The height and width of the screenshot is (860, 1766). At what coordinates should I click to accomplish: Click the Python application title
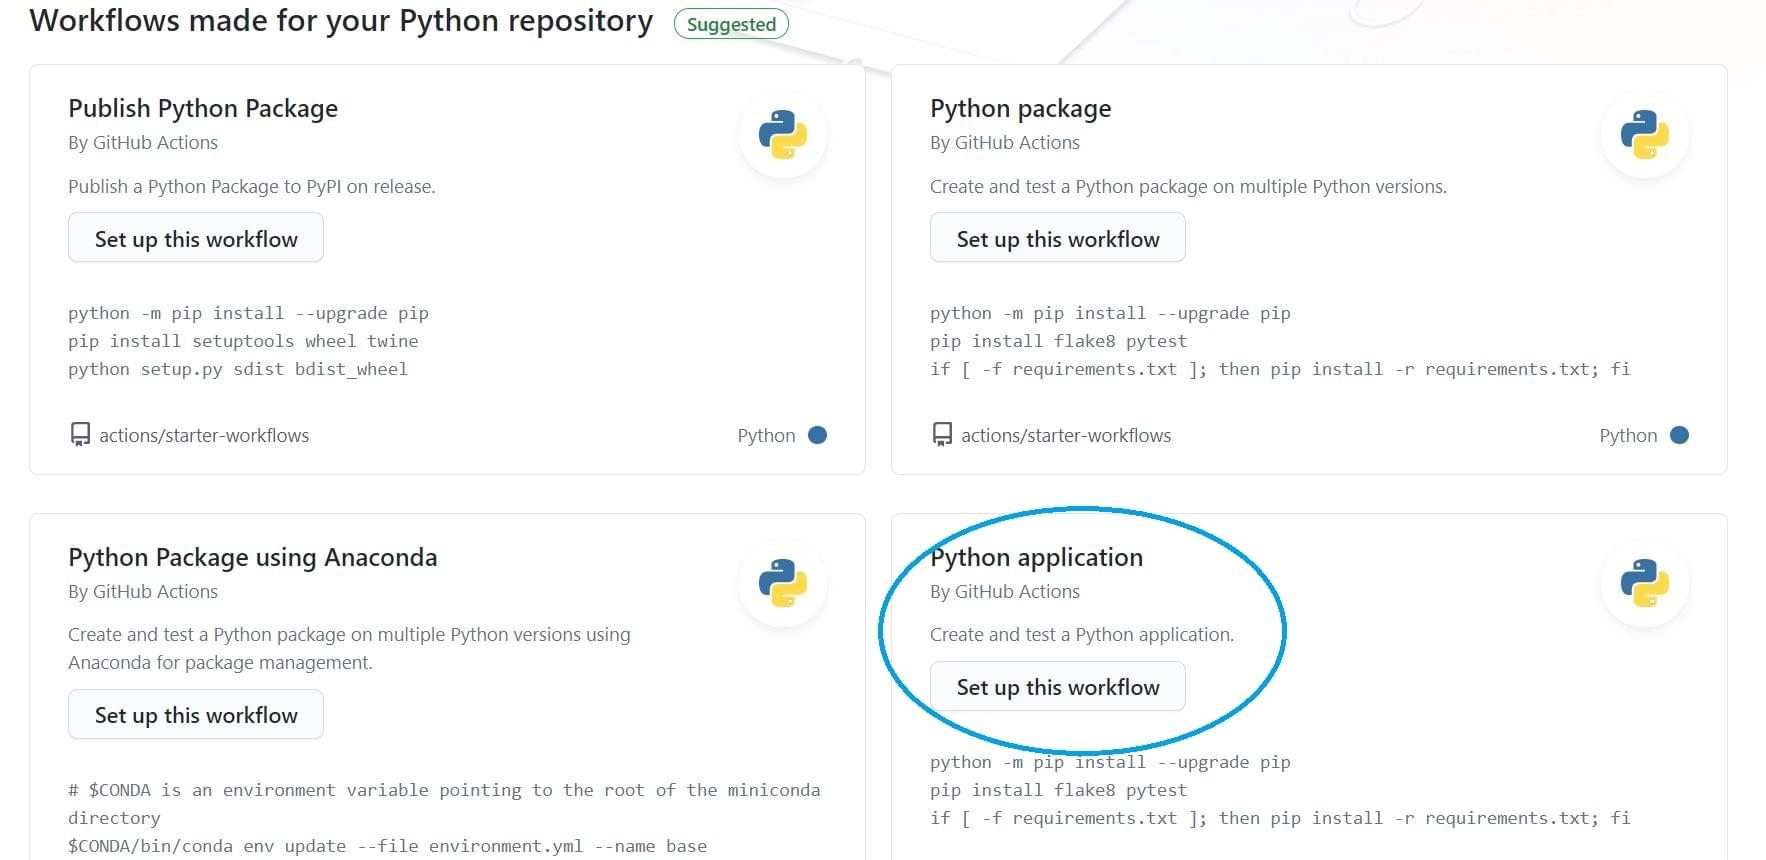1037,557
